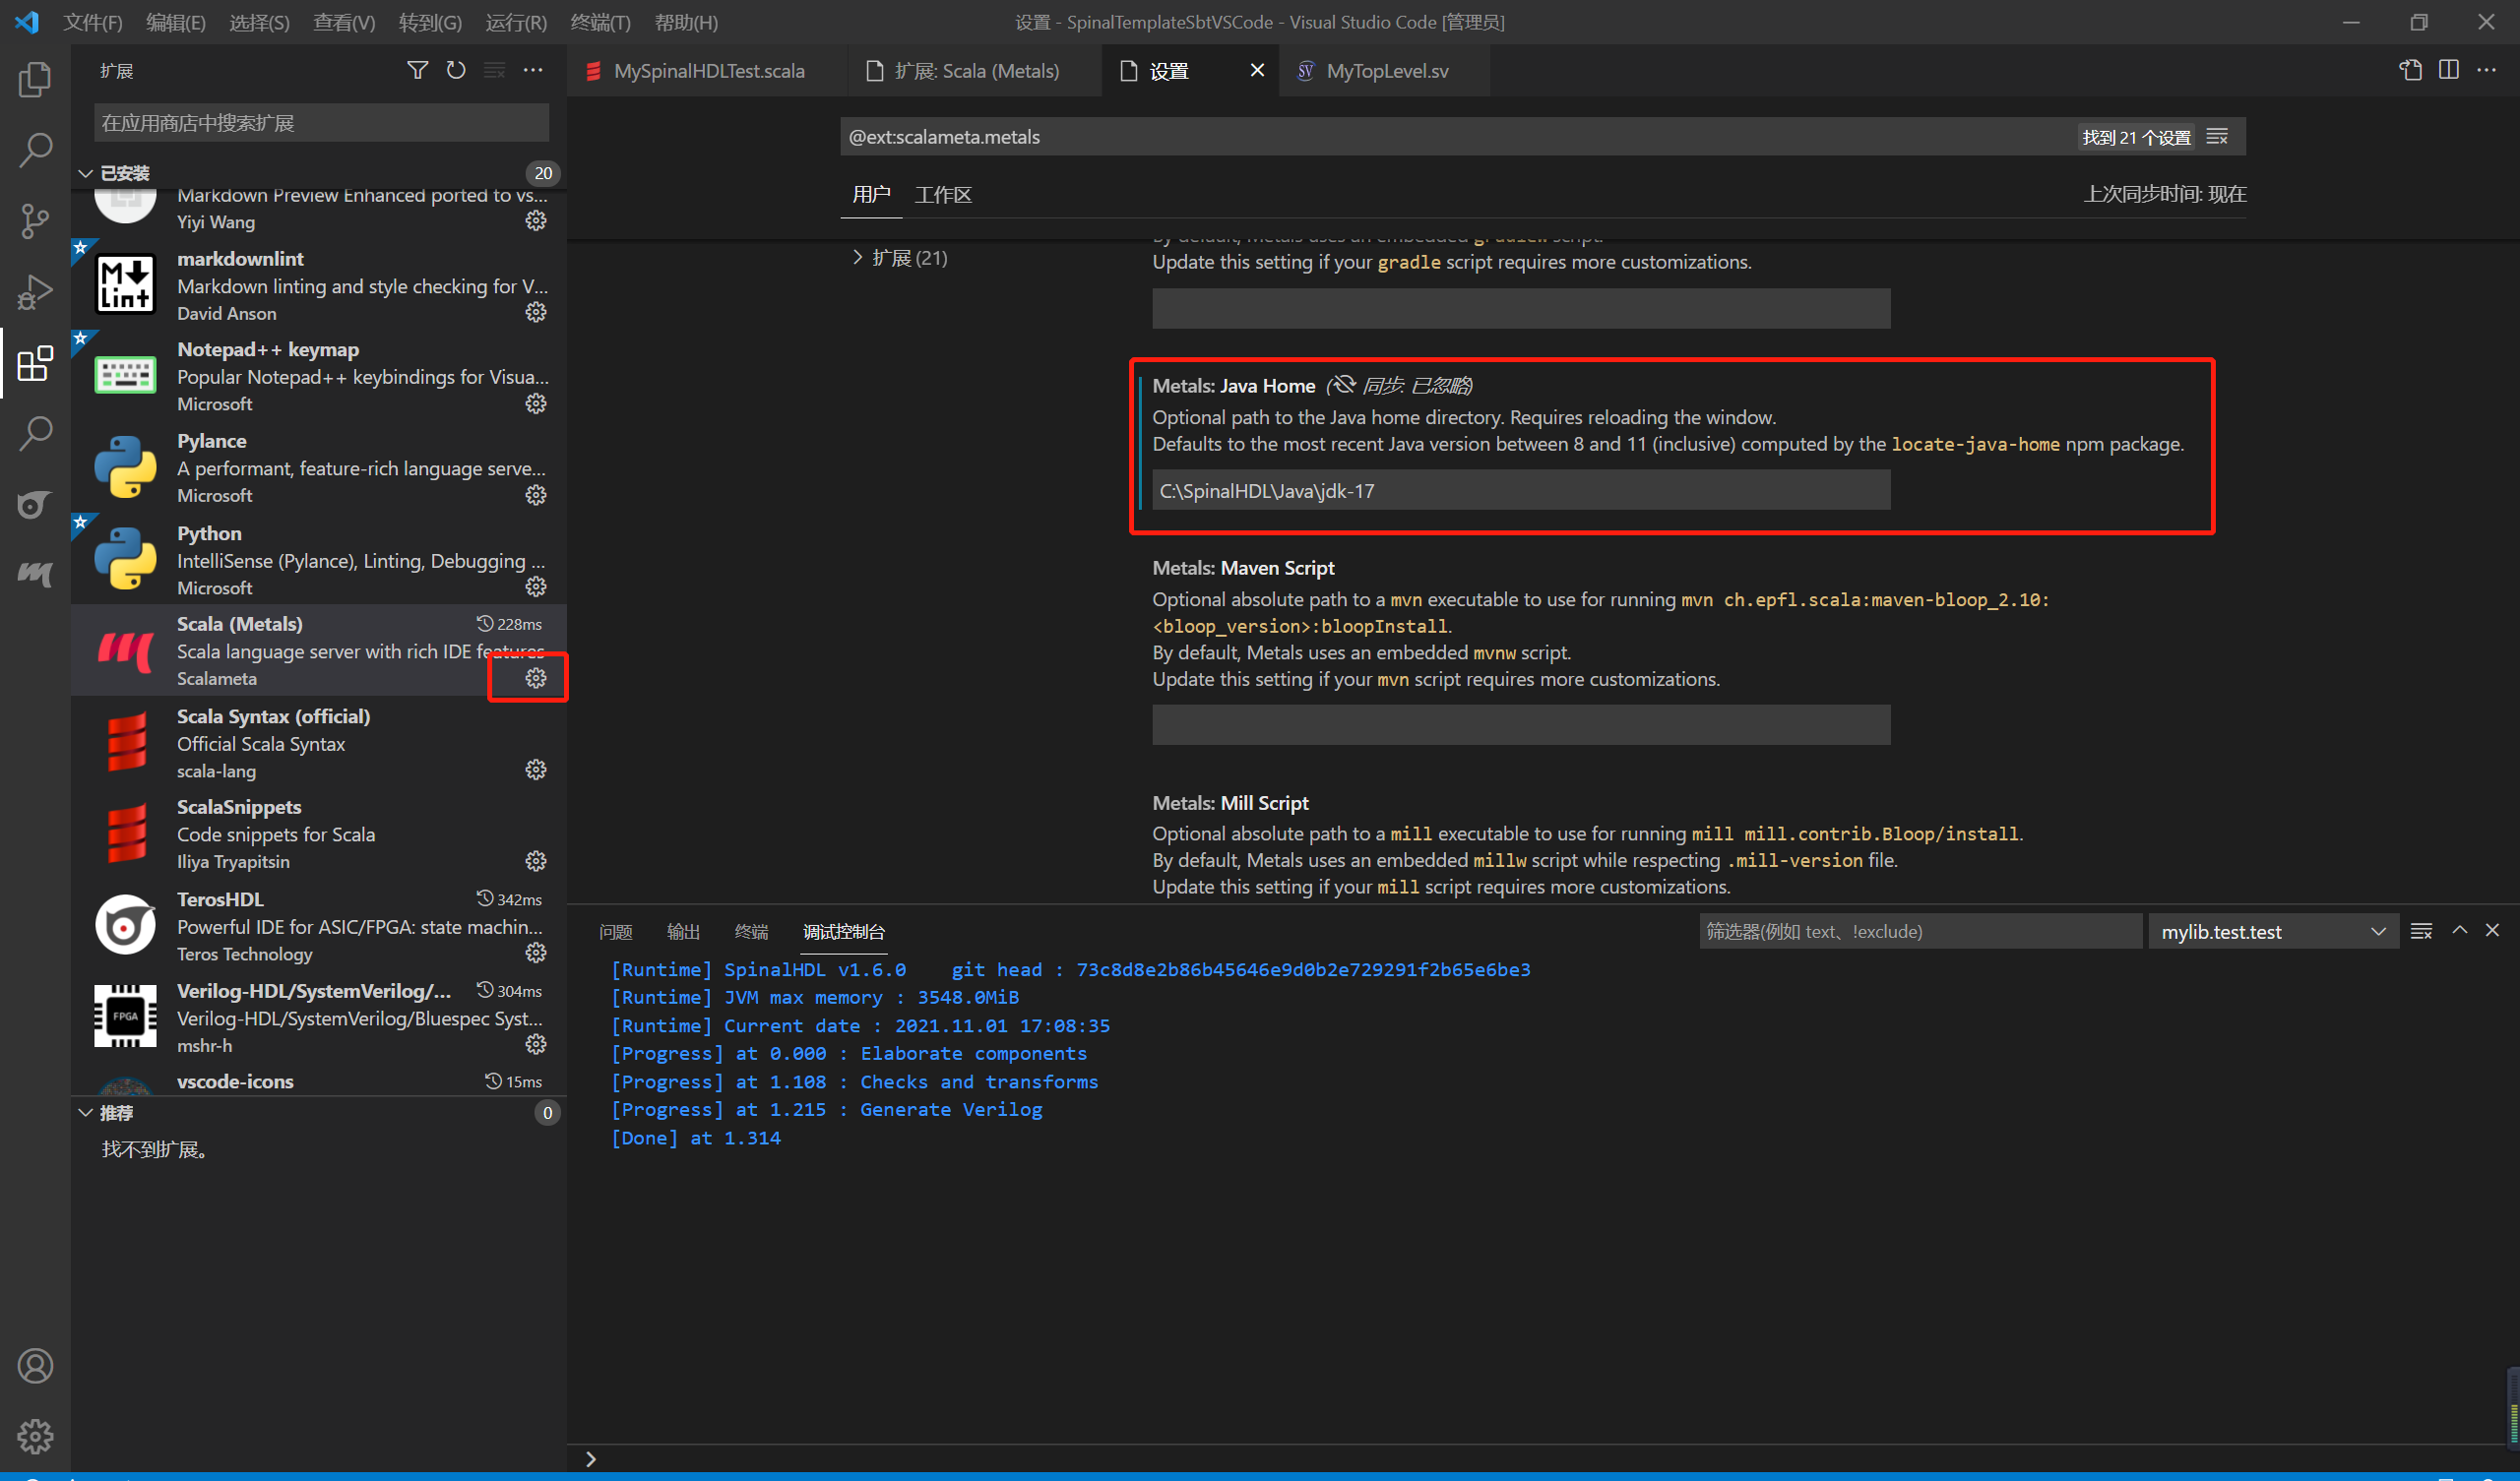Switch to MySpinalHDLTest.scala tab
This screenshot has width=2520, height=1481.
pos(706,71)
